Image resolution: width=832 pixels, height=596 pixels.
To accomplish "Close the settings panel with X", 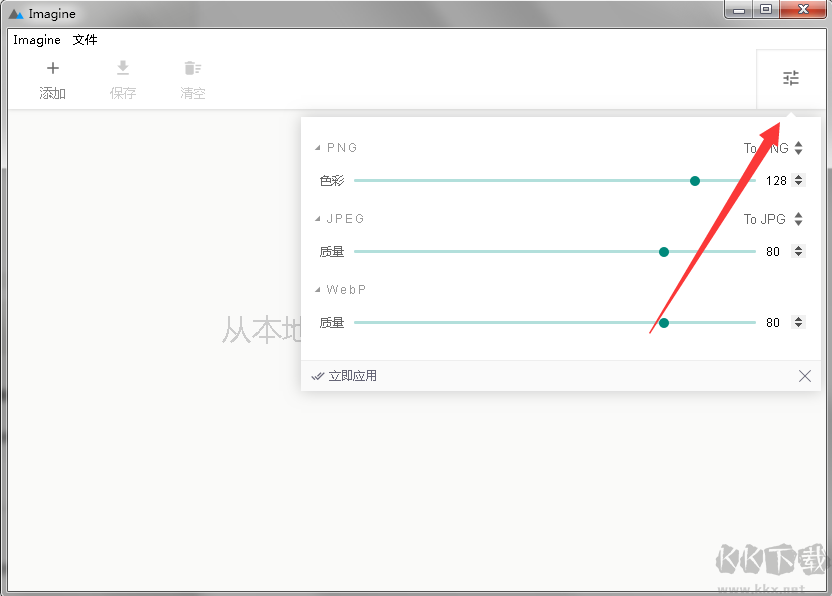I will coord(804,376).
